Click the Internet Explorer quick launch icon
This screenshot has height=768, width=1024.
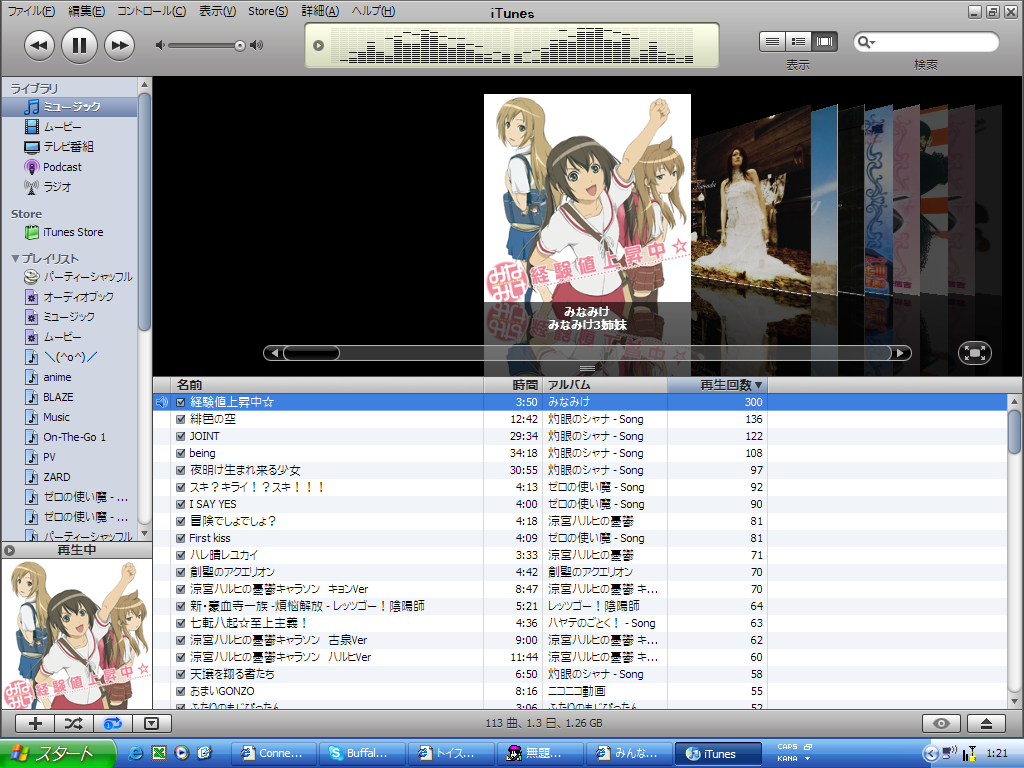click(x=136, y=753)
